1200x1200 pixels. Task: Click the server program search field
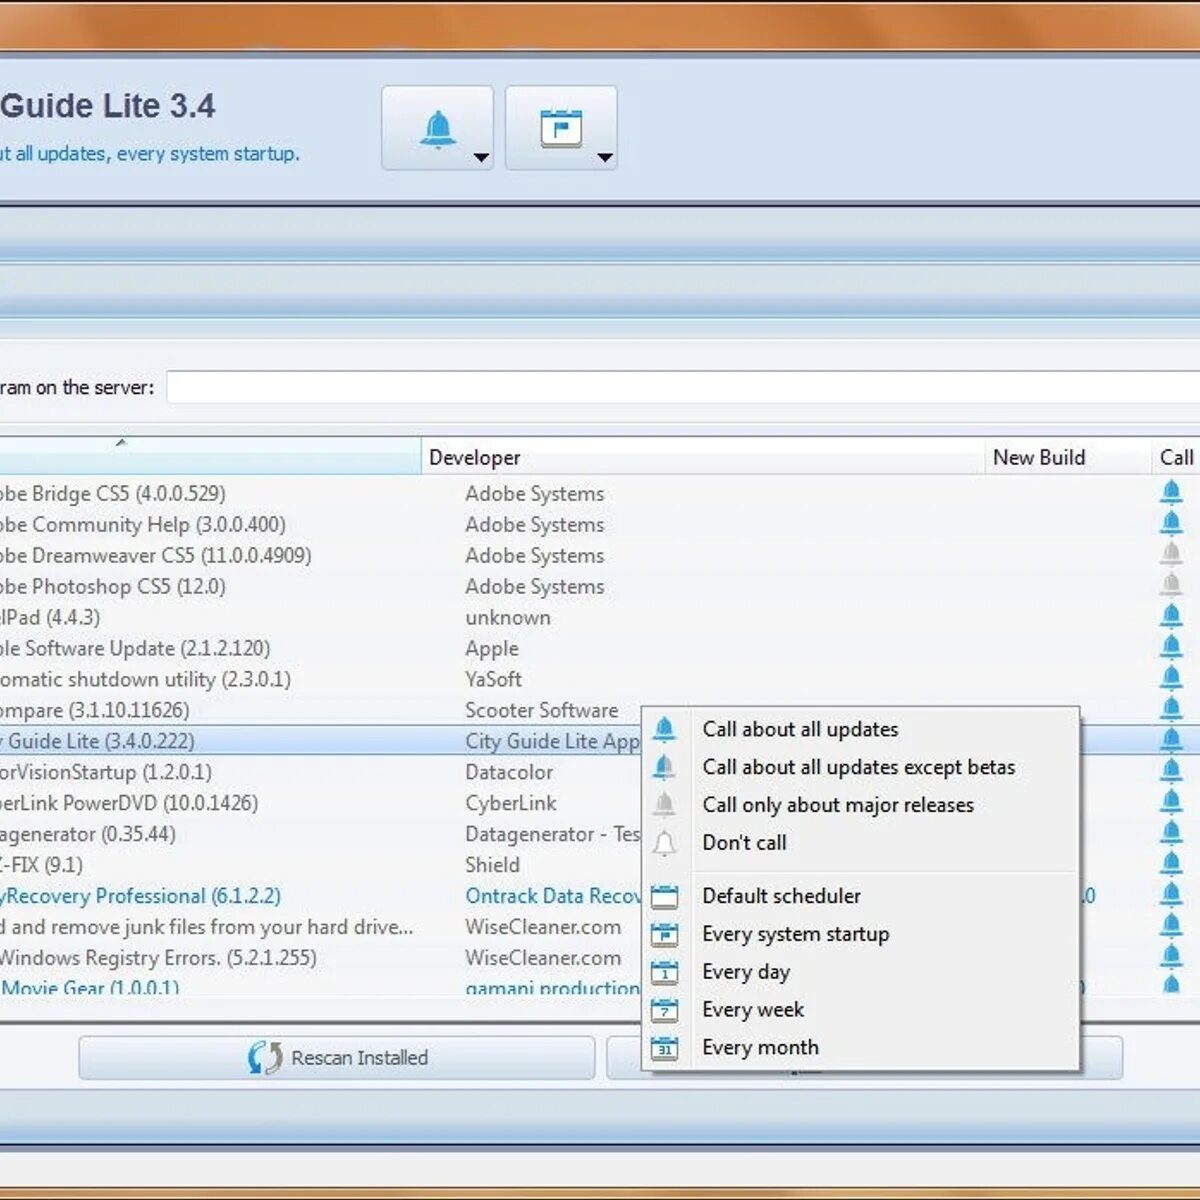tap(683, 387)
